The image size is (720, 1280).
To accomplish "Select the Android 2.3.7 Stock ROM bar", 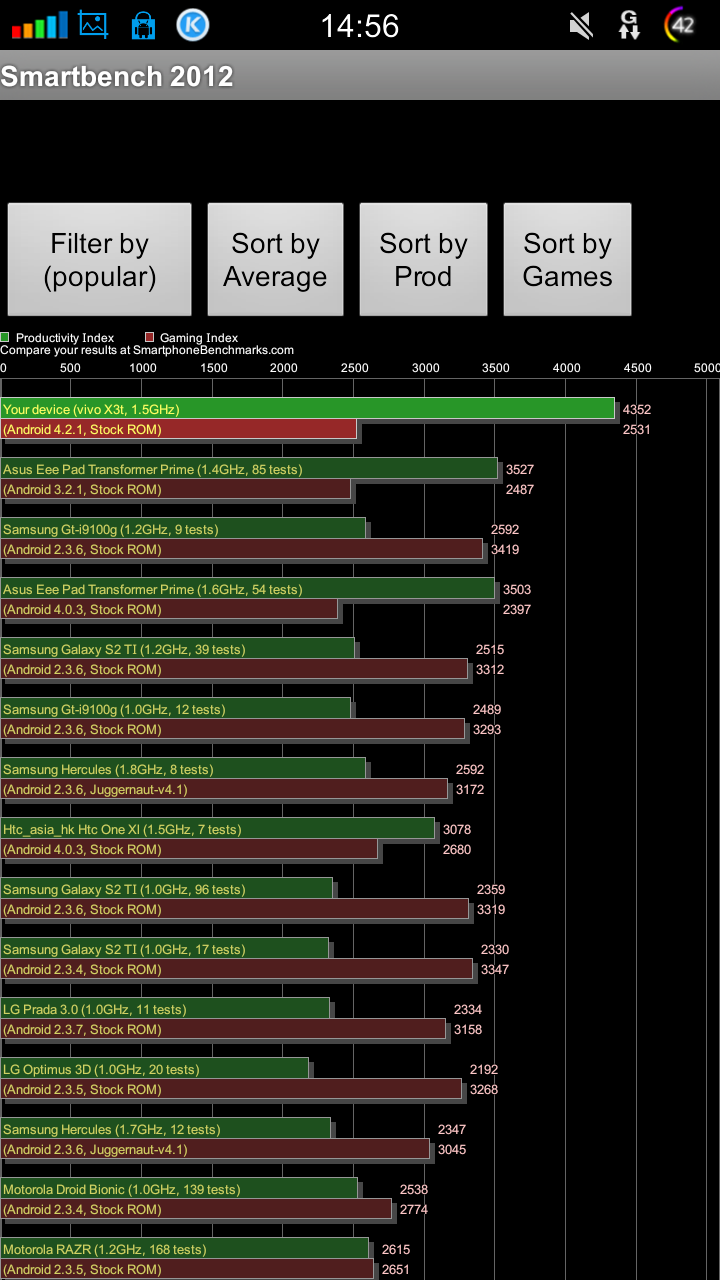I will [x=223, y=1029].
